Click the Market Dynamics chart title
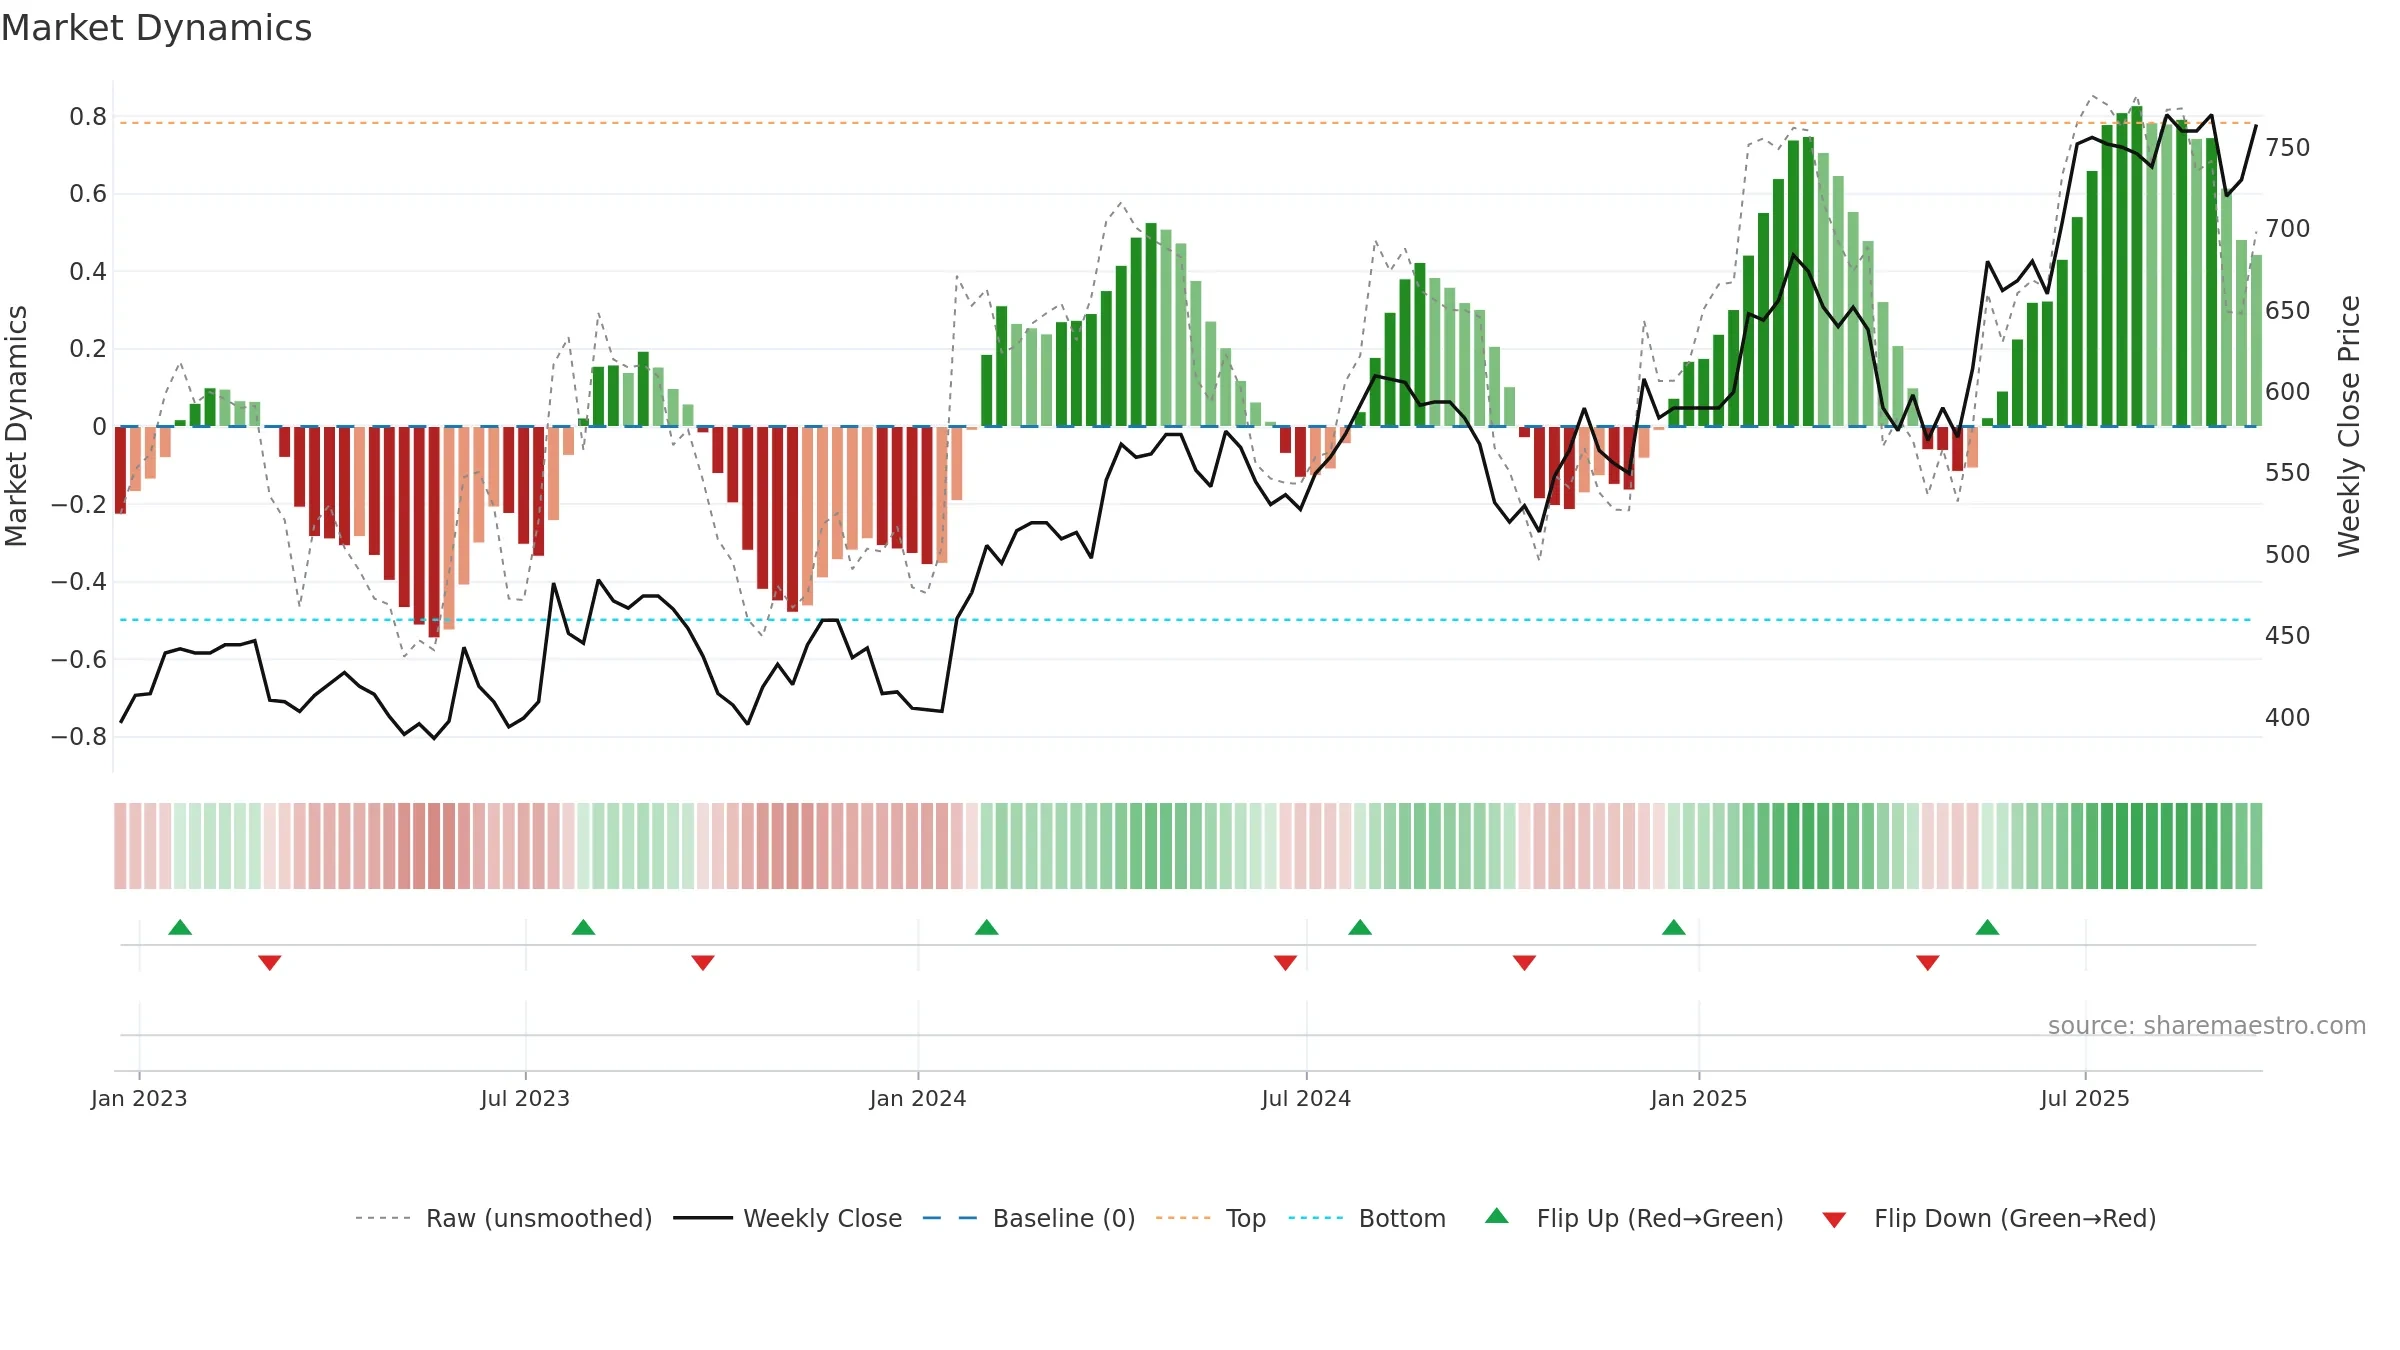The width and height of the screenshot is (2400, 1350). click(156, 28)
